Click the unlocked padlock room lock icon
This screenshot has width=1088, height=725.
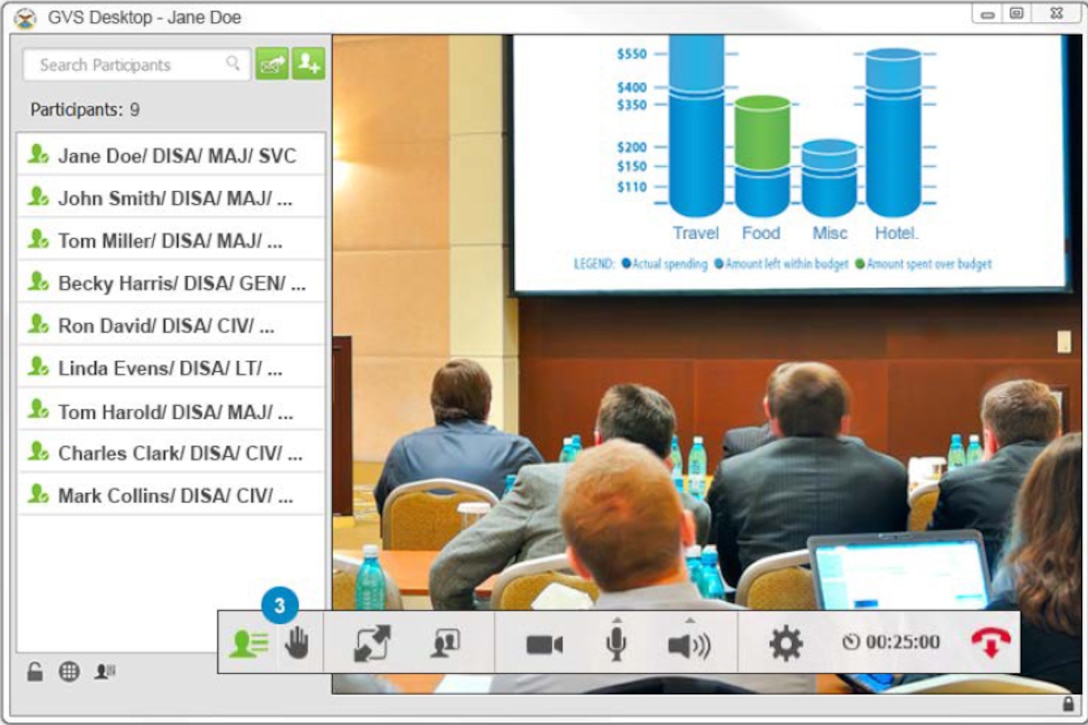point(35,672)
